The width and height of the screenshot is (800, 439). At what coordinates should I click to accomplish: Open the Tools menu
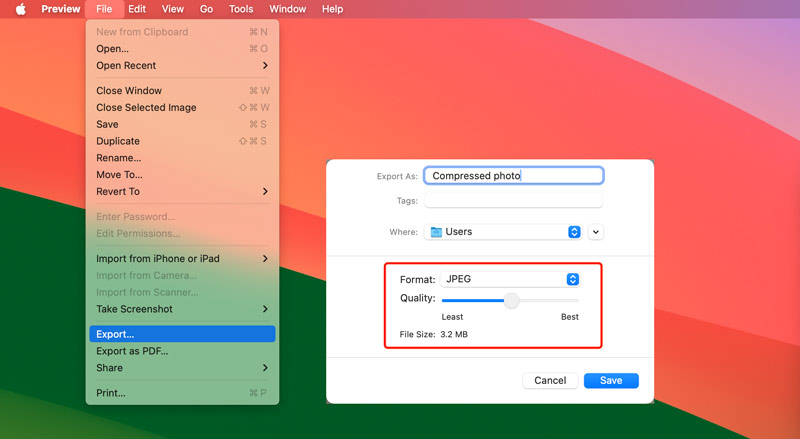(241, 9)
